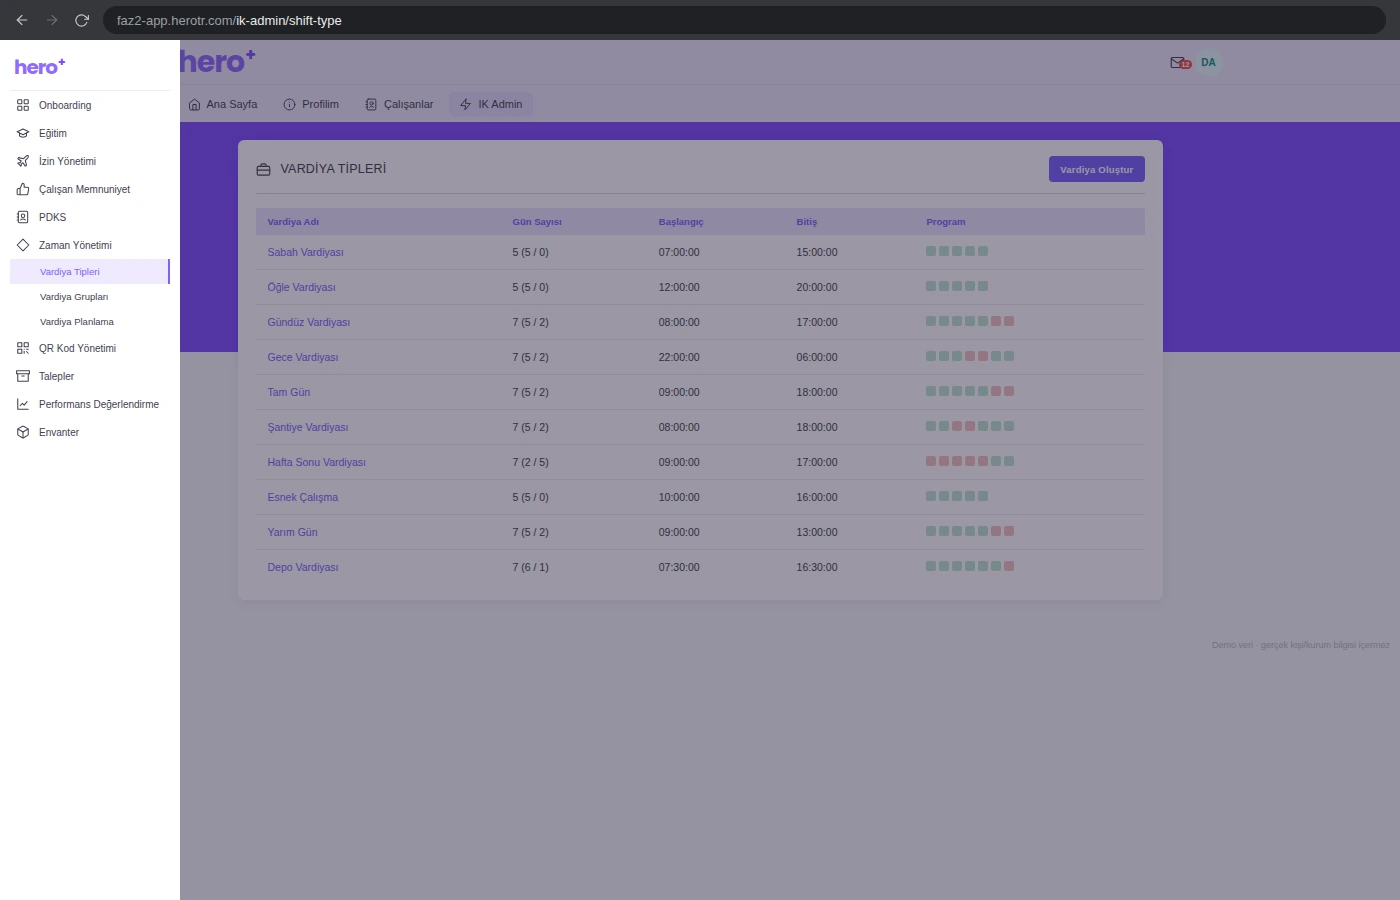Open the Esnek Çalışma link
Image resolution: width=1400 pixels, height=900 pixels.
pyautogui.click(x=302, y=497)
